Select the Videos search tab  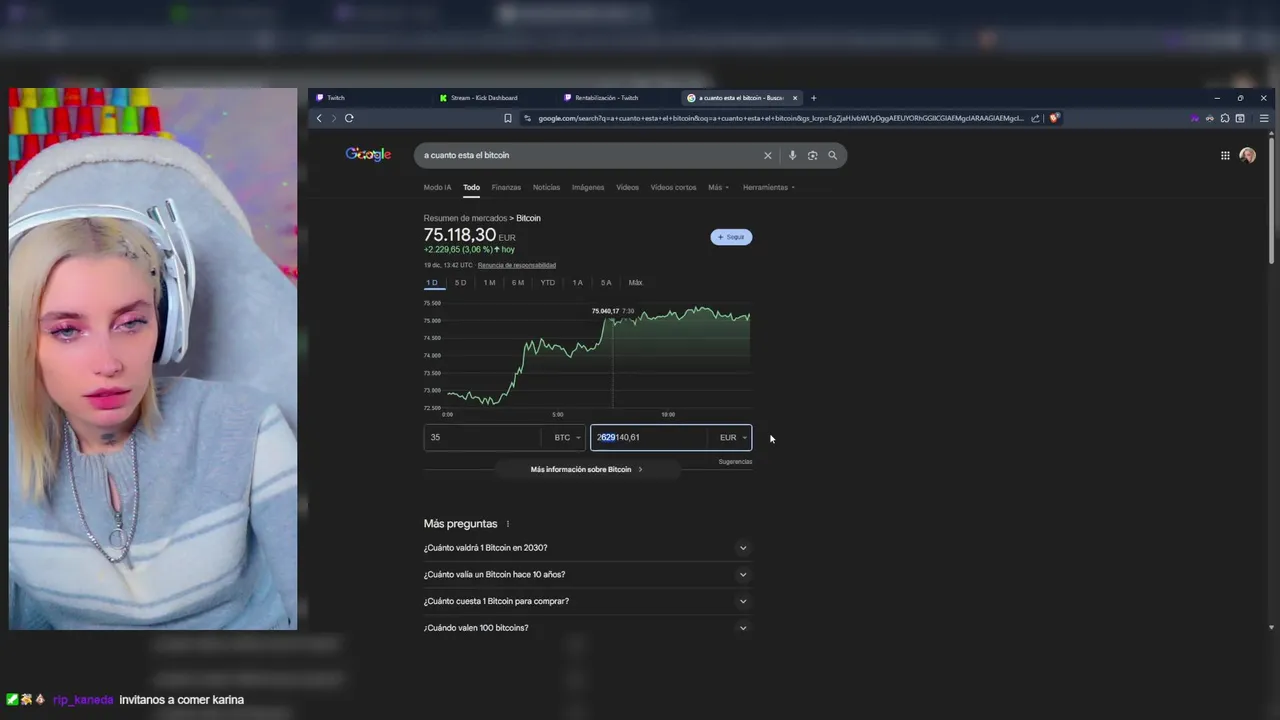point(627,187)
